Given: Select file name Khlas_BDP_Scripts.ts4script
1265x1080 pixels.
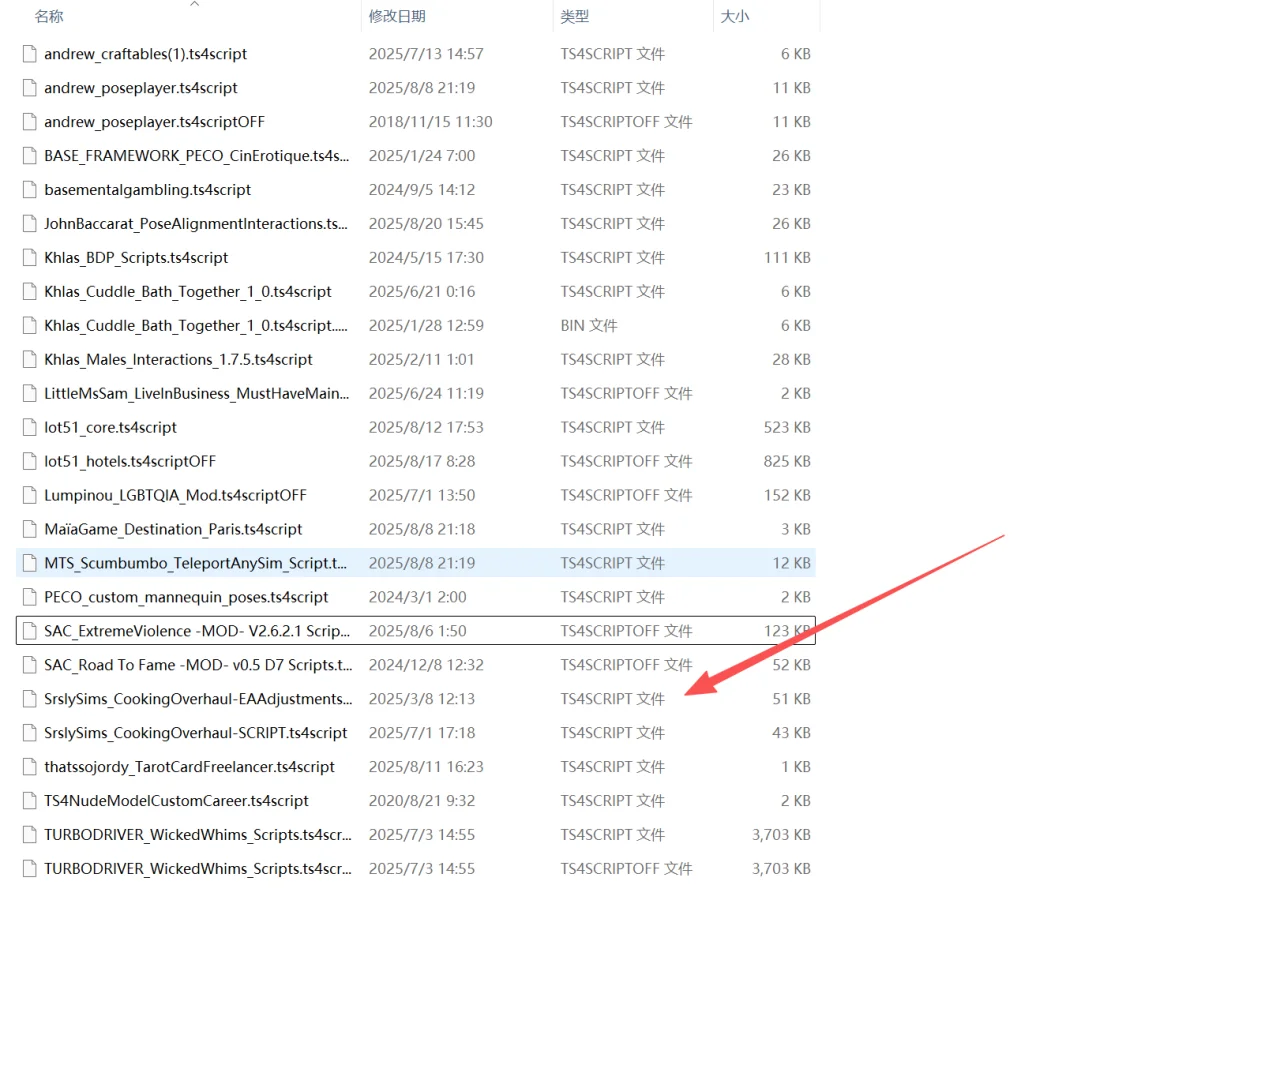Looking at the screenshot, I should click(x=136, y=258).
